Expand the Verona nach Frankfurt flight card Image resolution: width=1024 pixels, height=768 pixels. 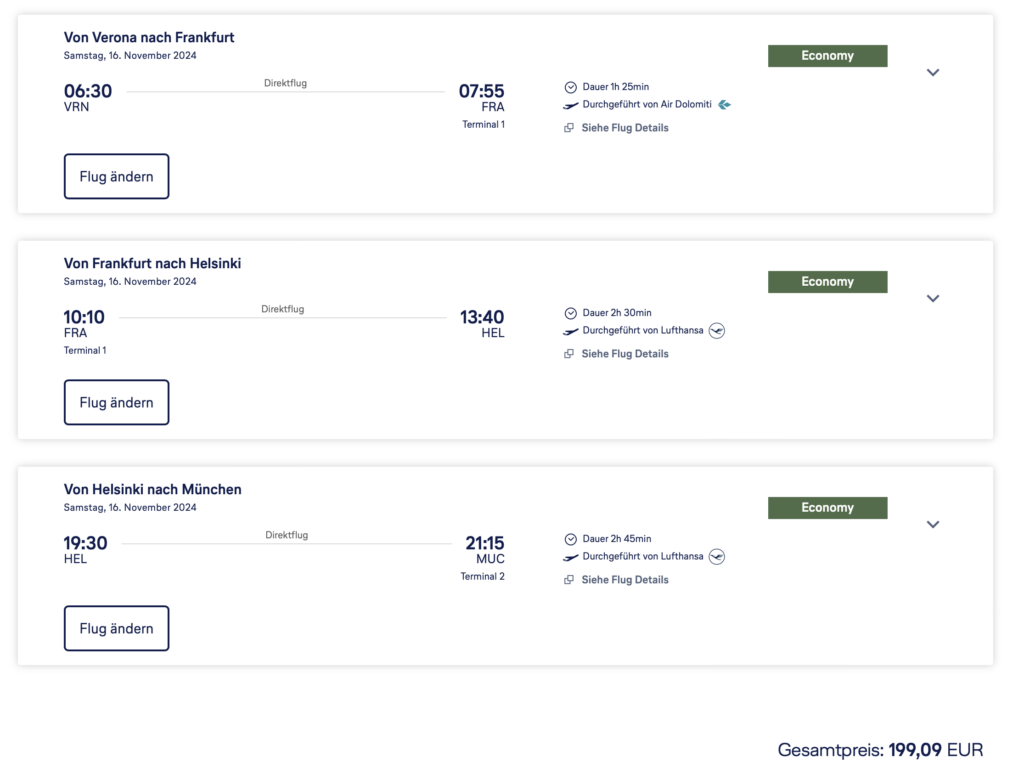(x=933, y=72)
